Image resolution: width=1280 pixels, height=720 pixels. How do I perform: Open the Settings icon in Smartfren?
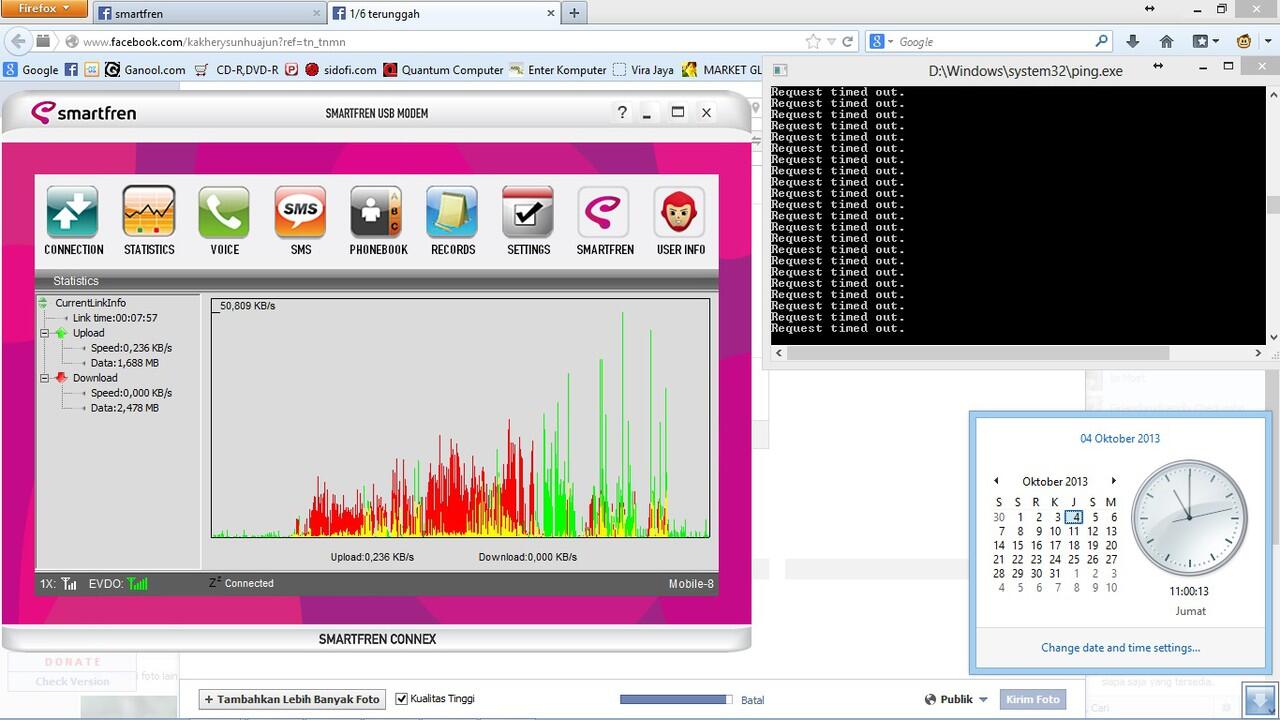click(528, 212)
